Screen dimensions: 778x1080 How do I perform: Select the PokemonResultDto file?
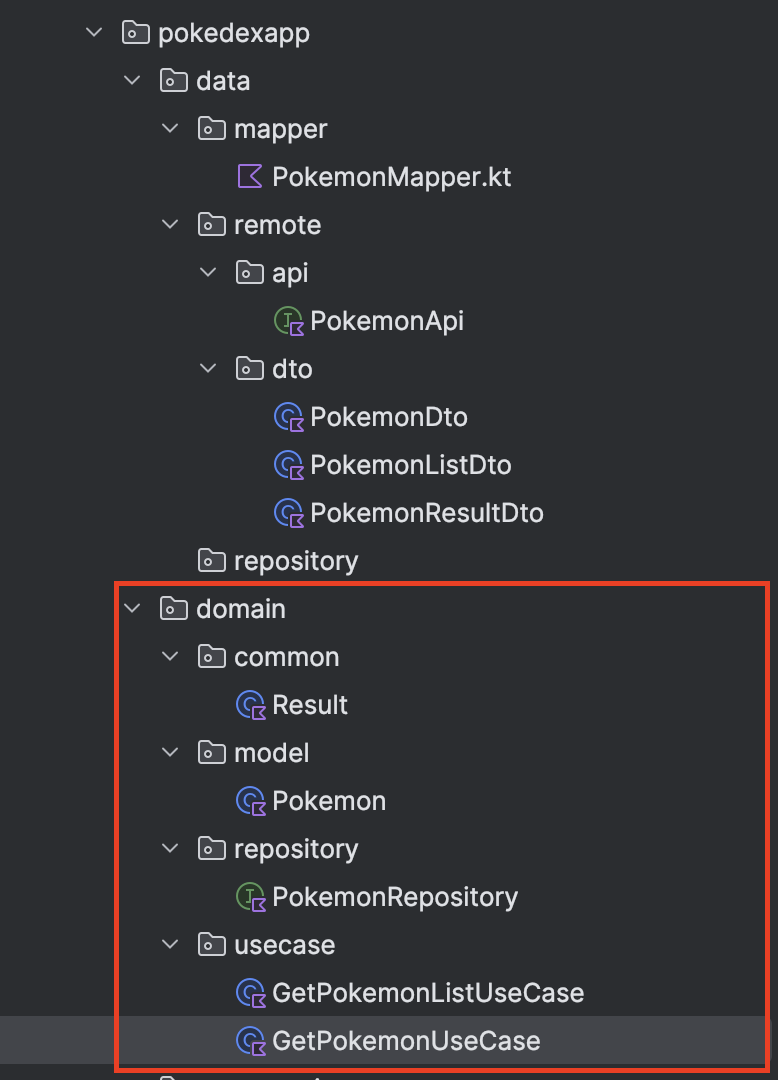point(427,513)
